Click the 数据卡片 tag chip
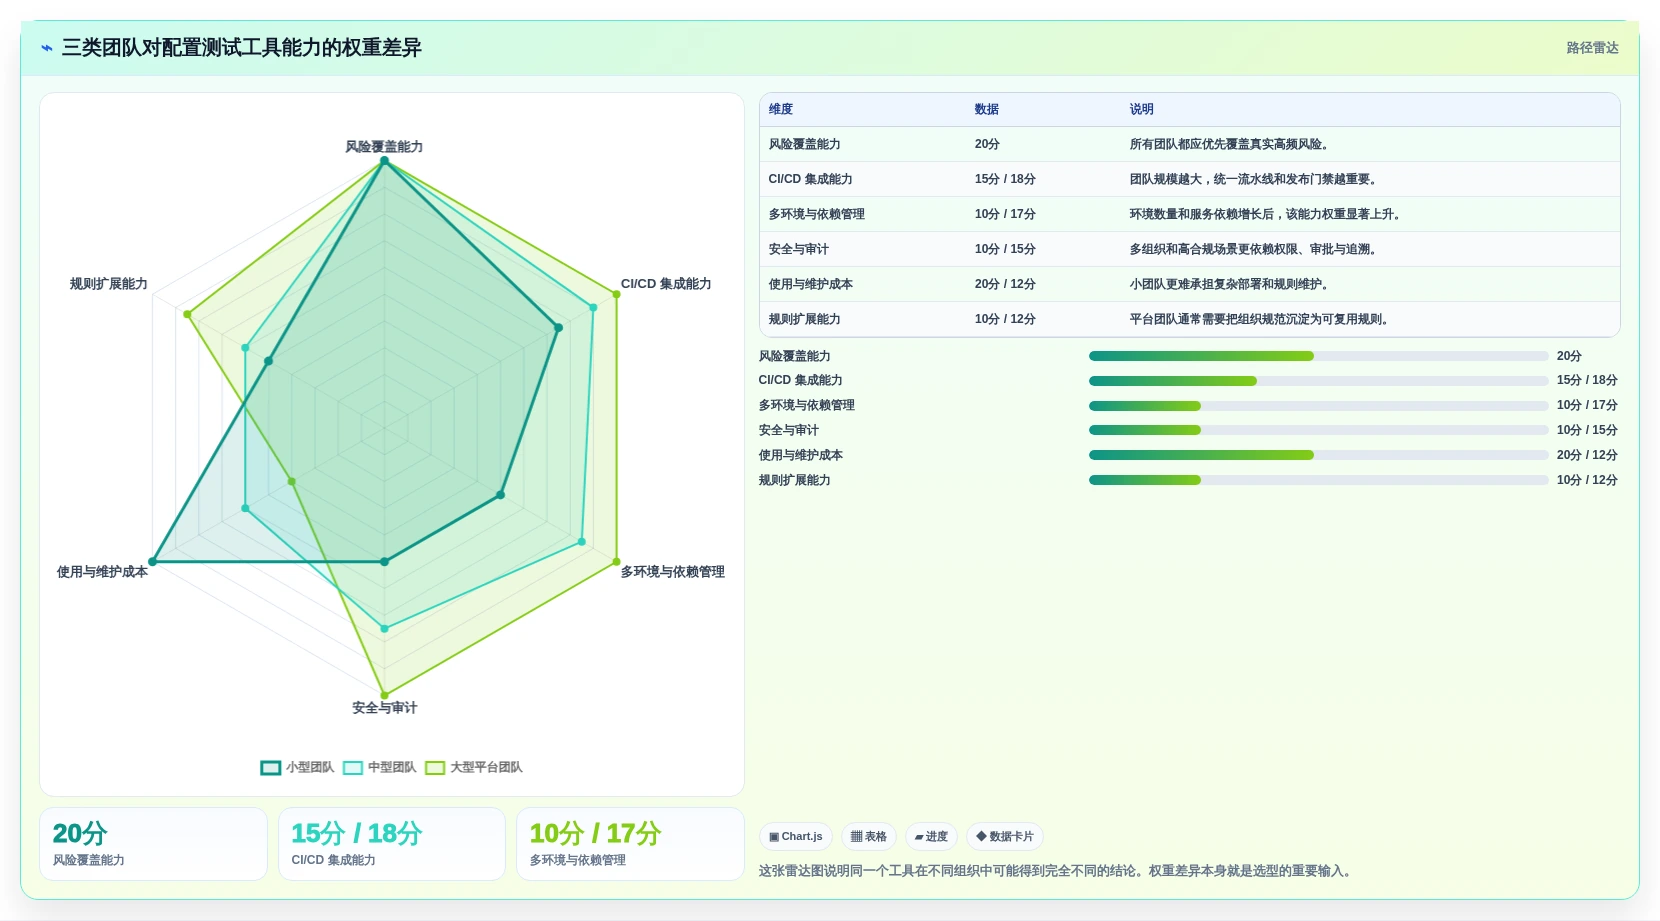 coord(1005,837)
